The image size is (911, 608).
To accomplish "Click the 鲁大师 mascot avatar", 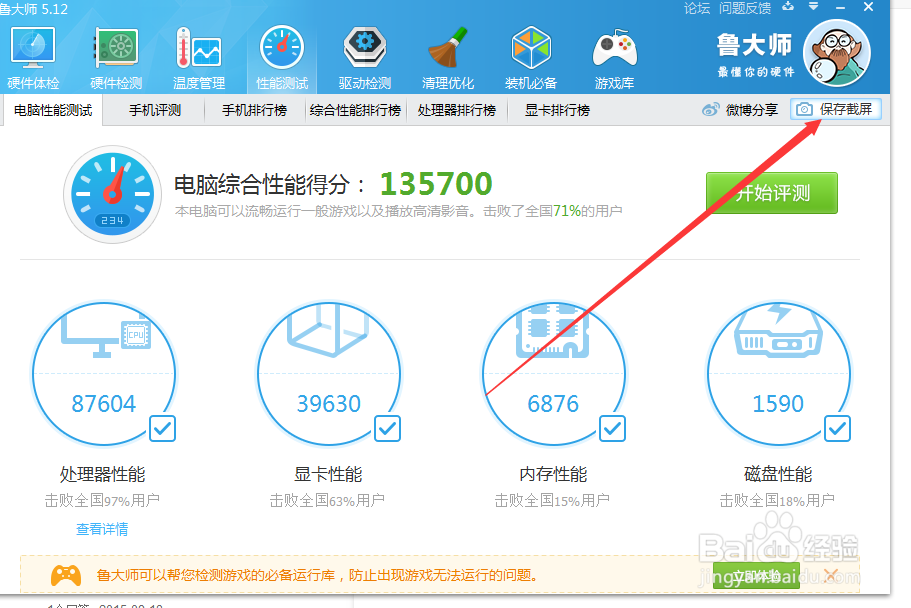I will pyautogui.click(x=837, y=53).
